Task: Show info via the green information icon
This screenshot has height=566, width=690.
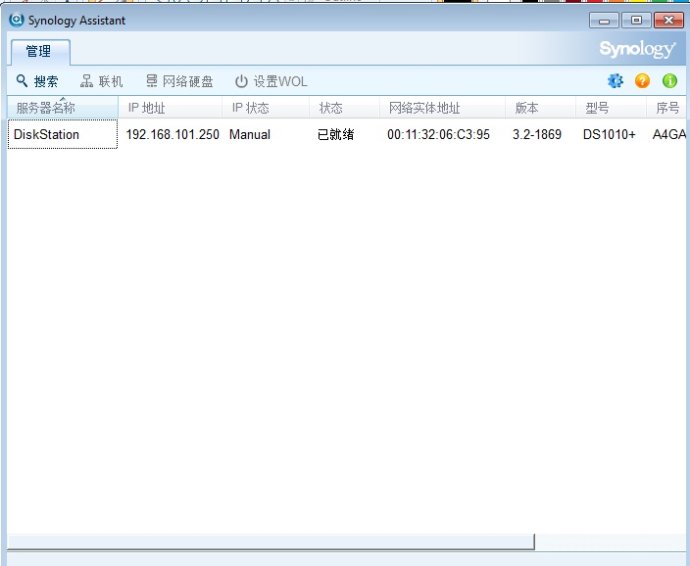Action: (670, 81)
